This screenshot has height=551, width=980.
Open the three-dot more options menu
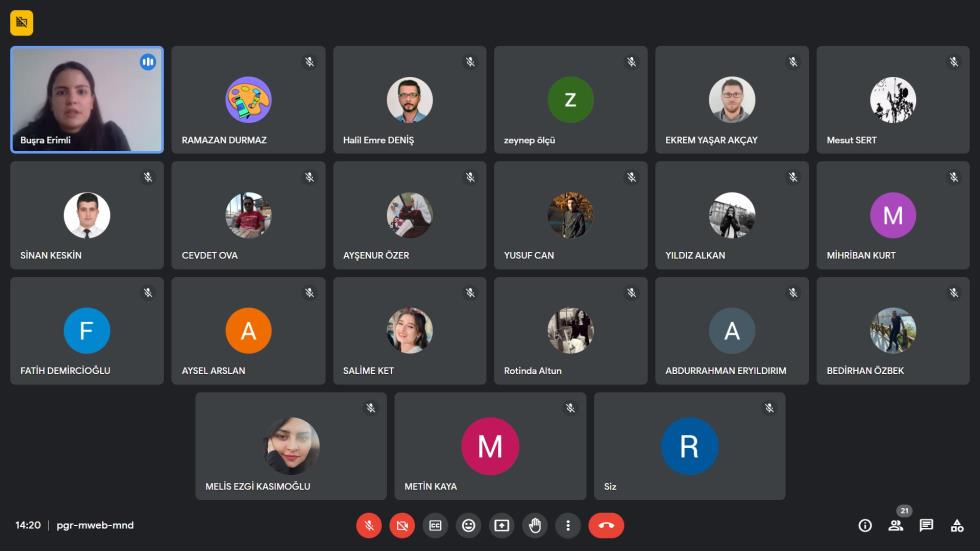(x=568, y=525)
